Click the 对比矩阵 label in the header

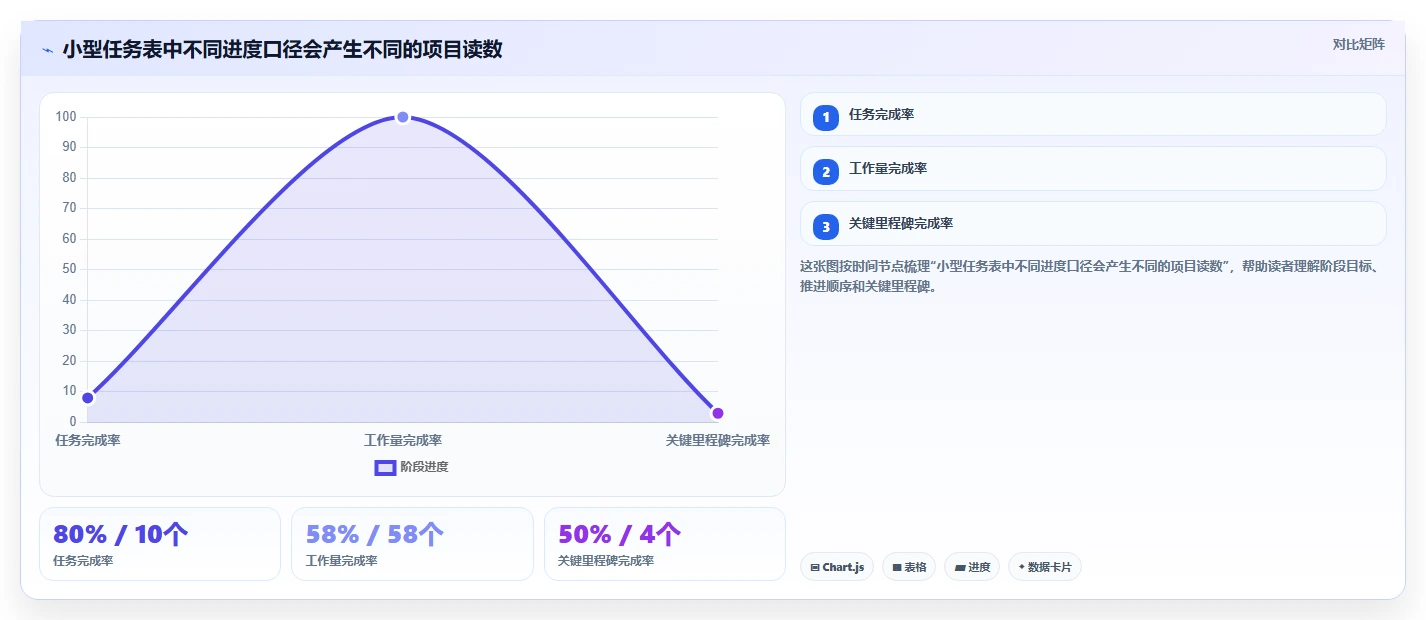point(1359,44)
